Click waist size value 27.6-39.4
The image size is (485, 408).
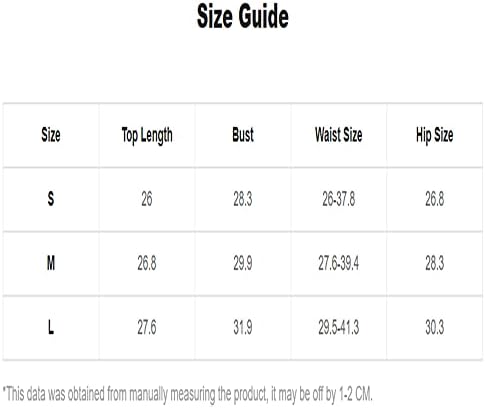[x=339, y=263]
